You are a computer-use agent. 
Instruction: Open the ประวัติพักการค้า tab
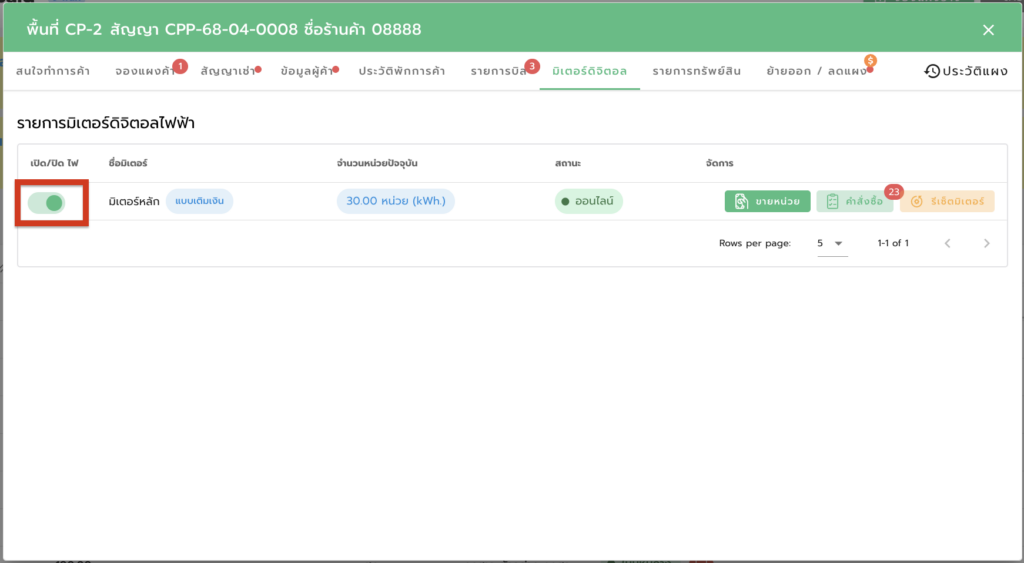[402, 72]
